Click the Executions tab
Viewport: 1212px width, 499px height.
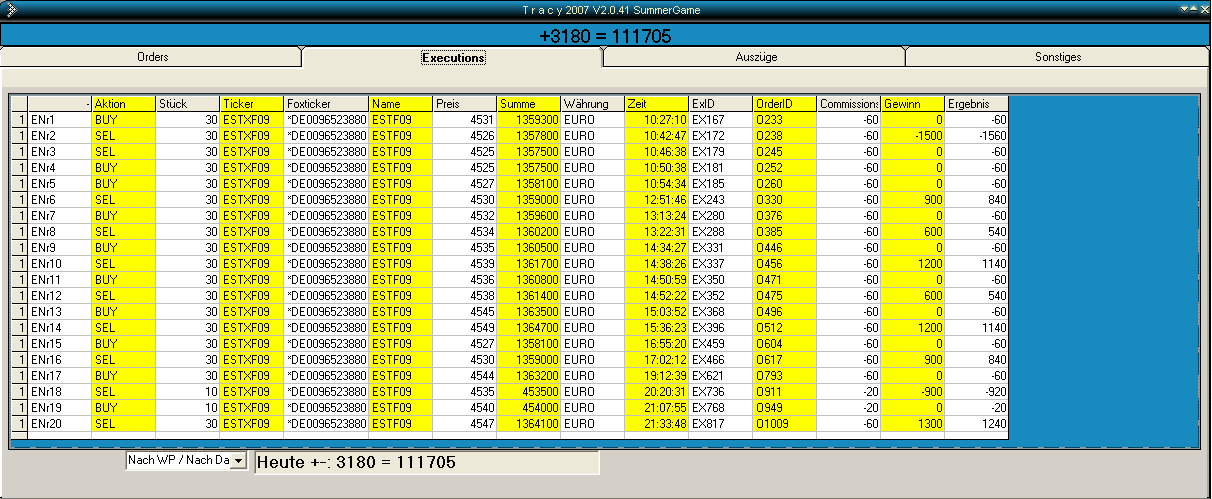(x=453, y=57)
